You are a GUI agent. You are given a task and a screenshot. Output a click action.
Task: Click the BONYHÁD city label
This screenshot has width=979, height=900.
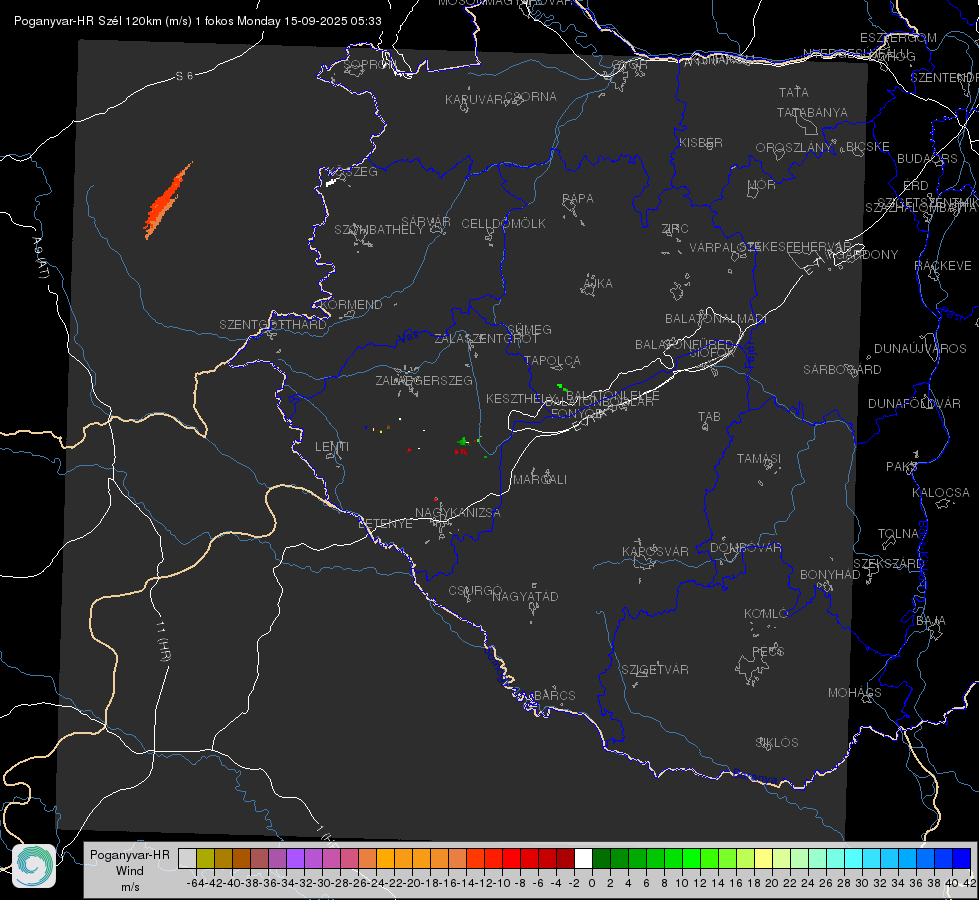[830, 575]
